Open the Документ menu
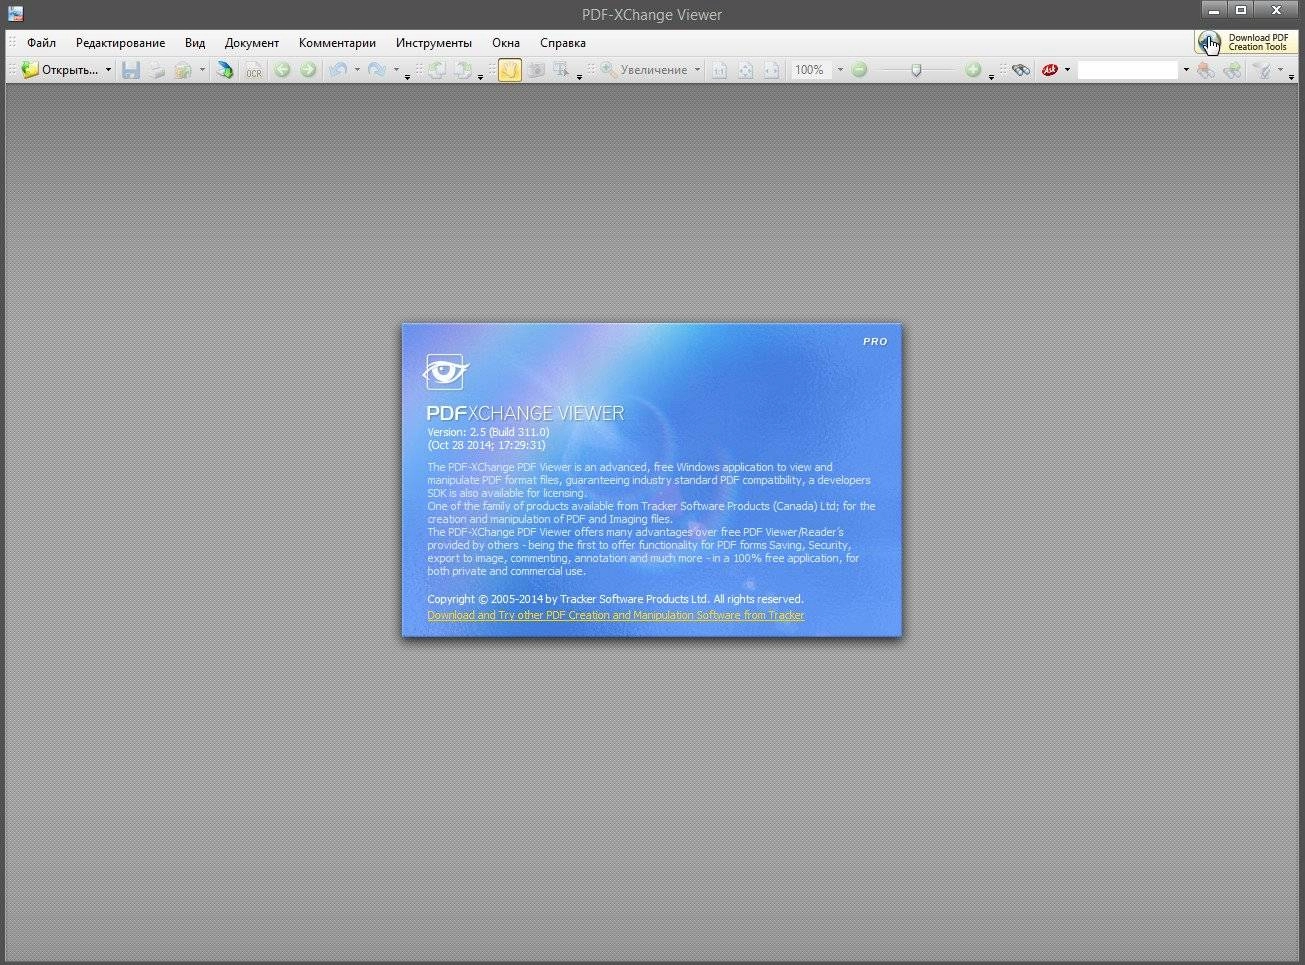This screenshot has width=1305, height=965. tap(252, 43)
